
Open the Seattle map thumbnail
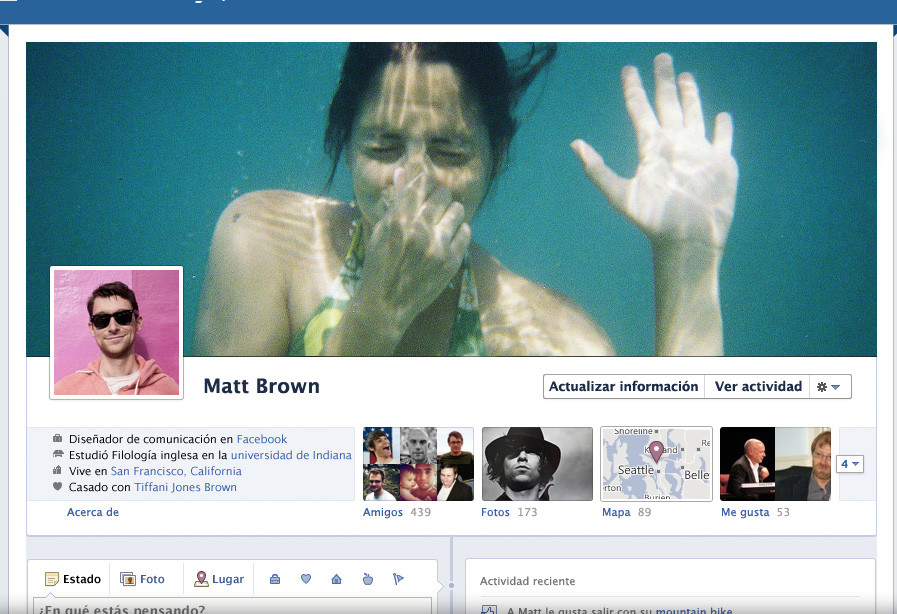click(656, 464)
